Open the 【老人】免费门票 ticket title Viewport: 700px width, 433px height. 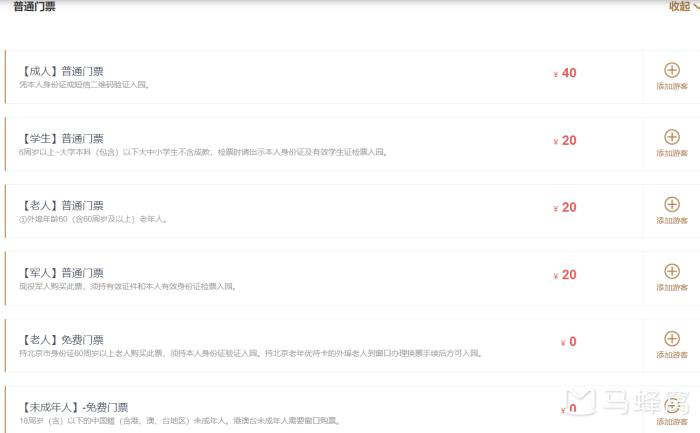61,340
